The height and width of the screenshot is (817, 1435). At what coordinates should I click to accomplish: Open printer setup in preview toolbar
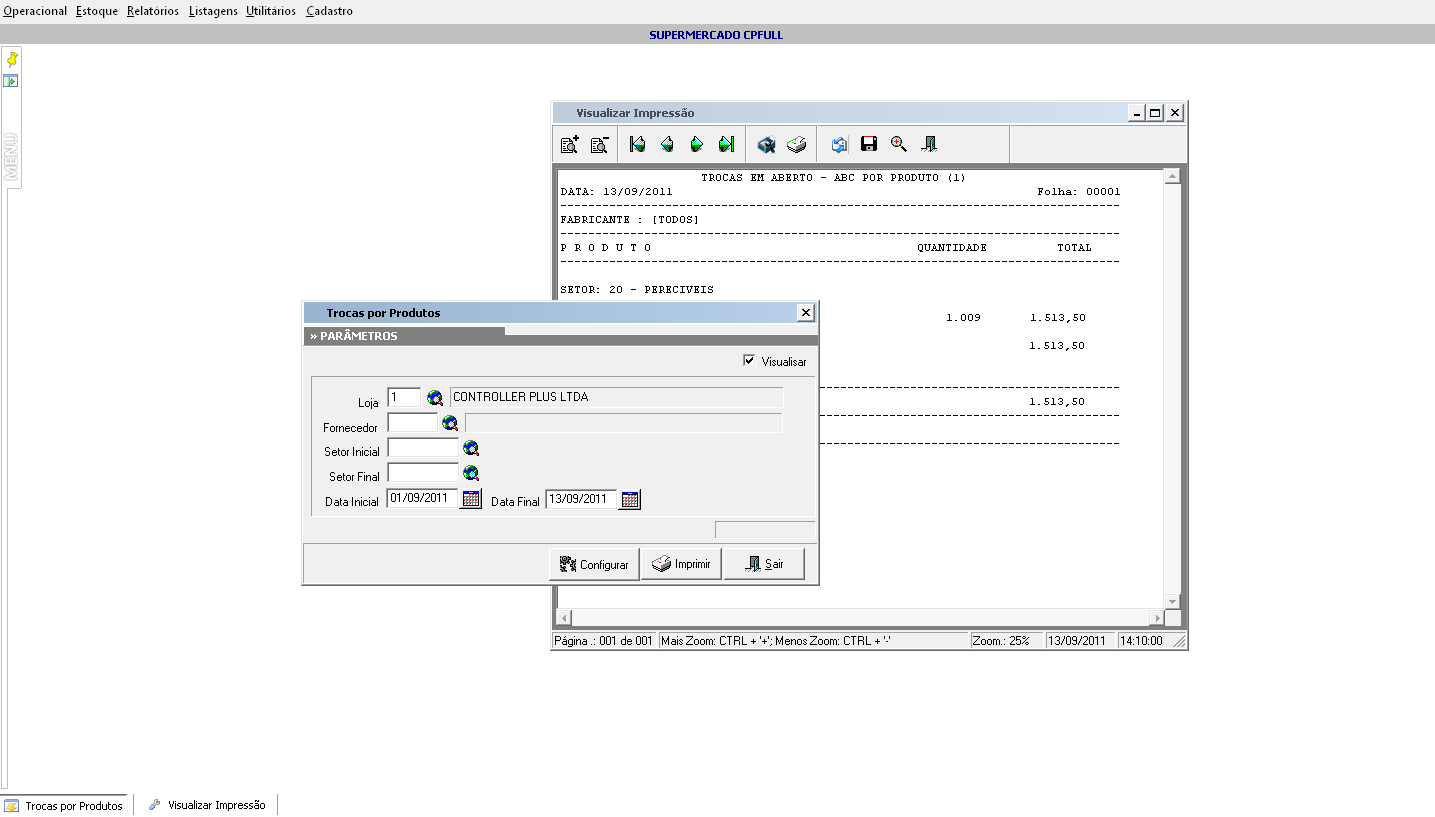(x=766, y=145)
